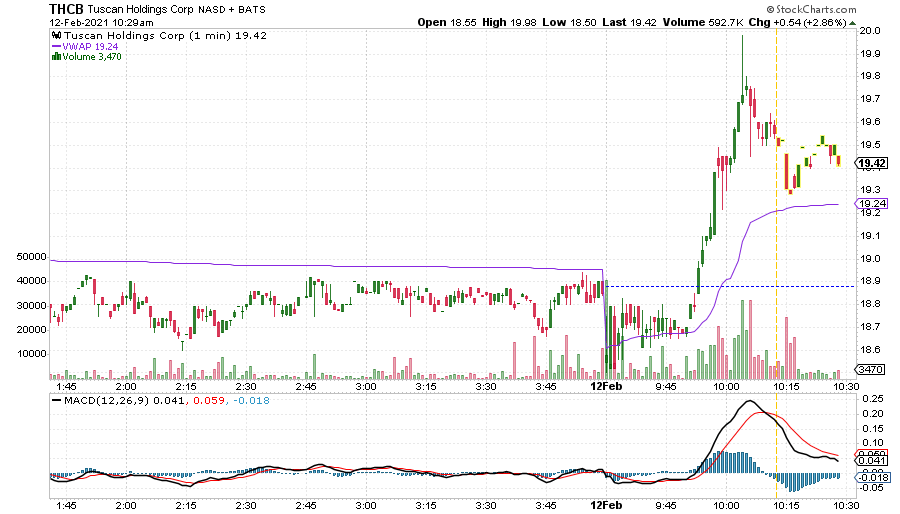Click the High 19.98 value
Screen dimensions: 900x514
(x=509, y=22)
